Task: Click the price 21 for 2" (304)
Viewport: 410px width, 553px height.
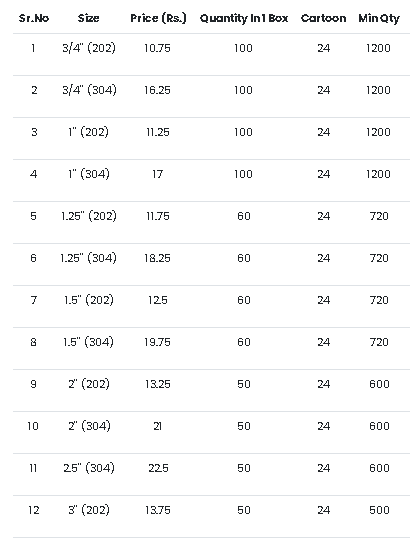Action: [x=158, y=426]
